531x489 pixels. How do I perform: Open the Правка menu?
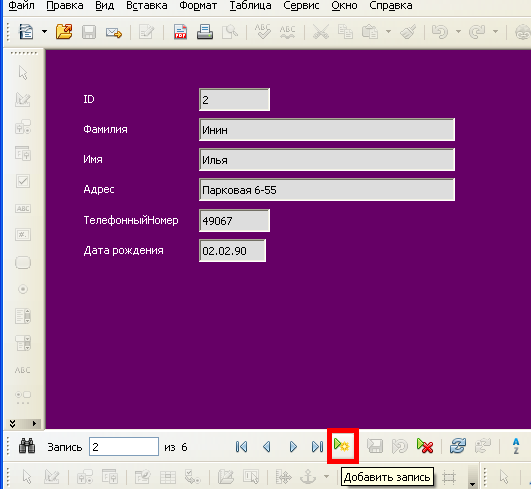pyautogui.click(x=65, y=6)
